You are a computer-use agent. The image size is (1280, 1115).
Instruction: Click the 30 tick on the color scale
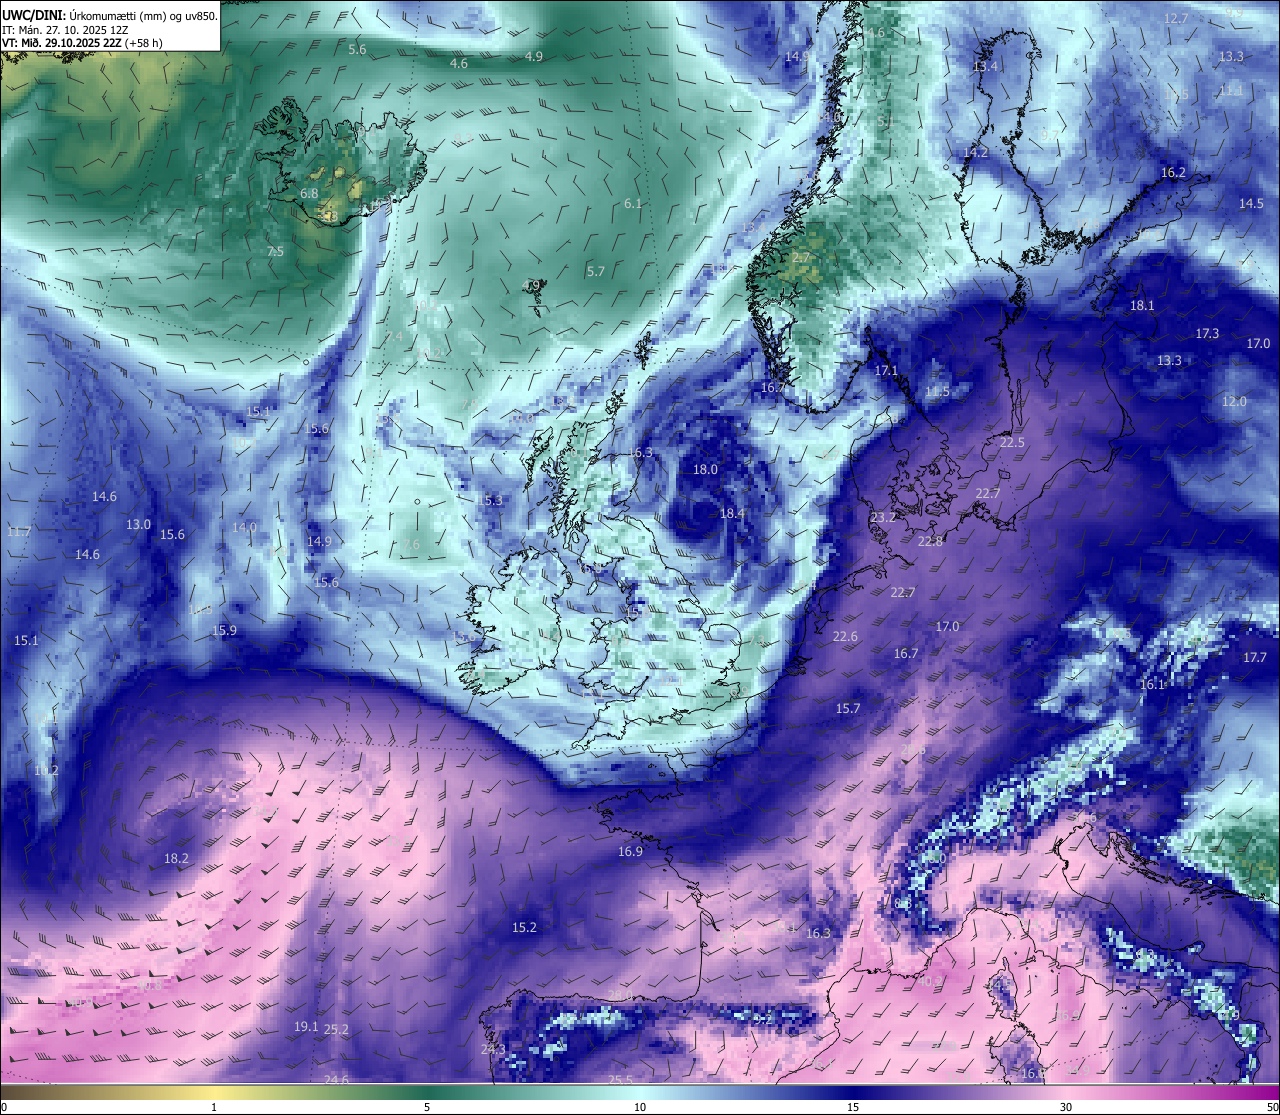click(x=1066, y=1107)
